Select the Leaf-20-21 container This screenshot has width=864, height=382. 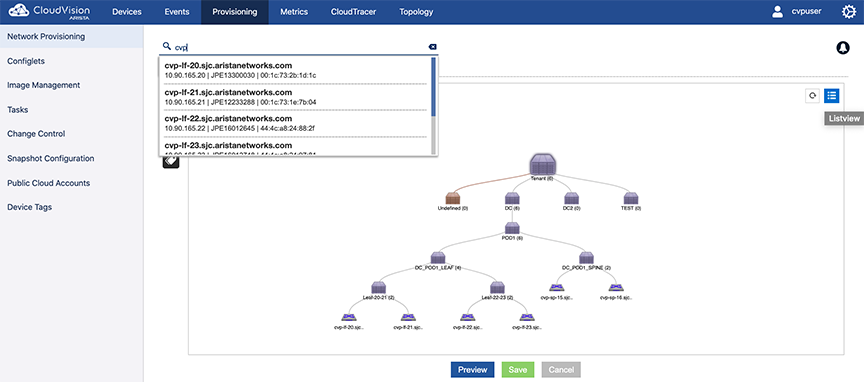(x=378, y=287)
